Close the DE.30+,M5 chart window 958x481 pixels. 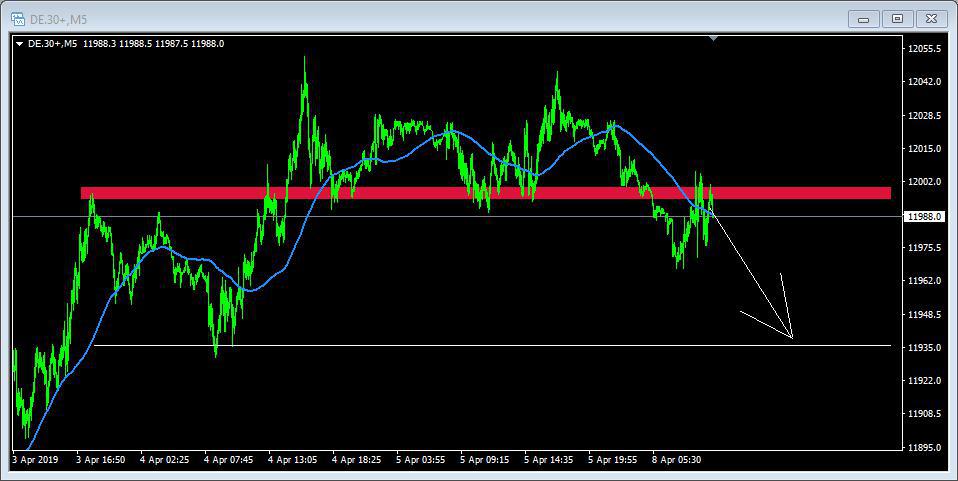[931, 18]
